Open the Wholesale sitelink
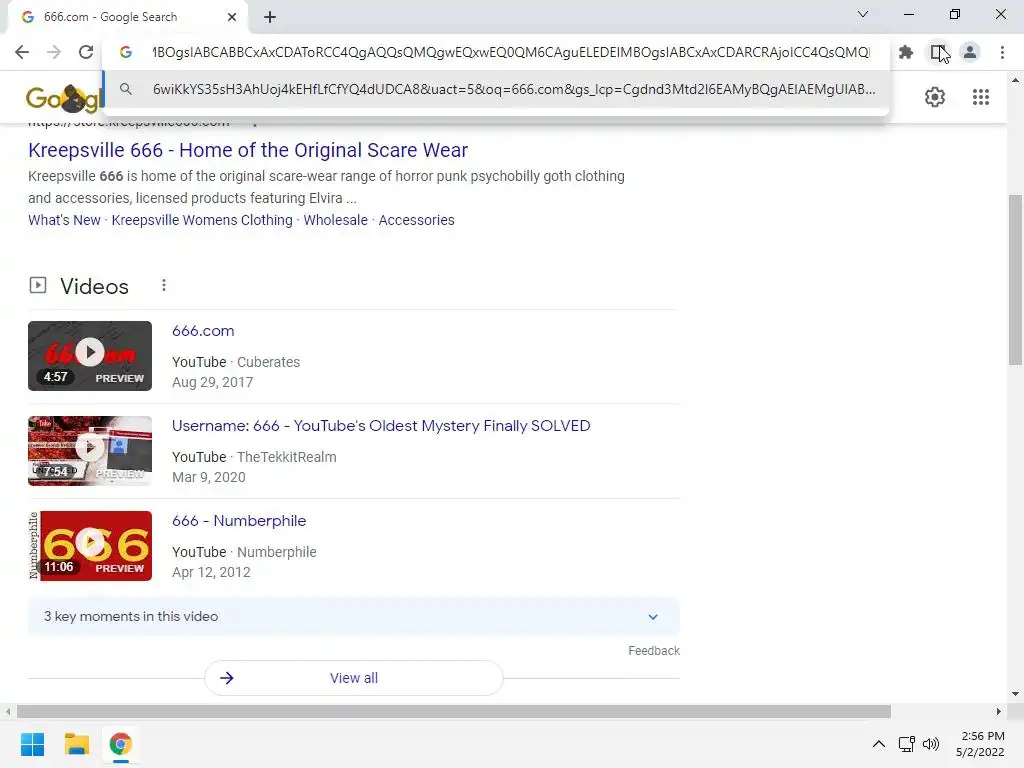This screenshot has width=1024, height=768. (336, 220)
